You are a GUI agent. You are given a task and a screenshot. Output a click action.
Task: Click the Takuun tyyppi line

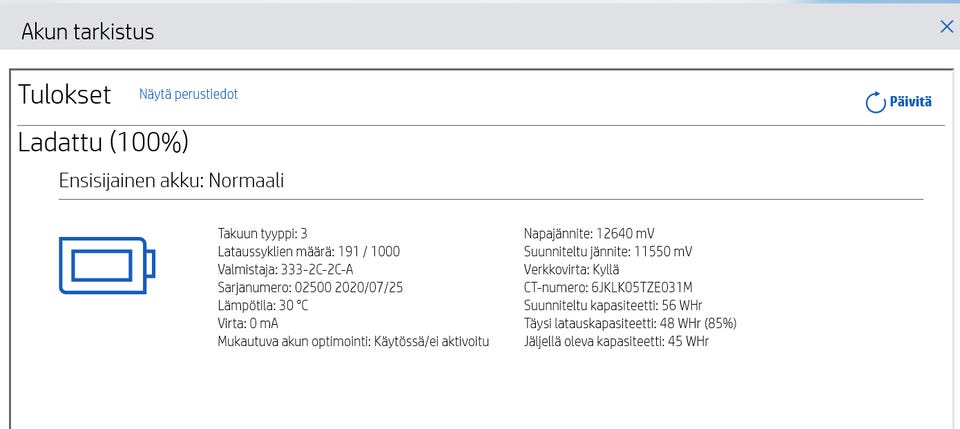click(262, 233)
